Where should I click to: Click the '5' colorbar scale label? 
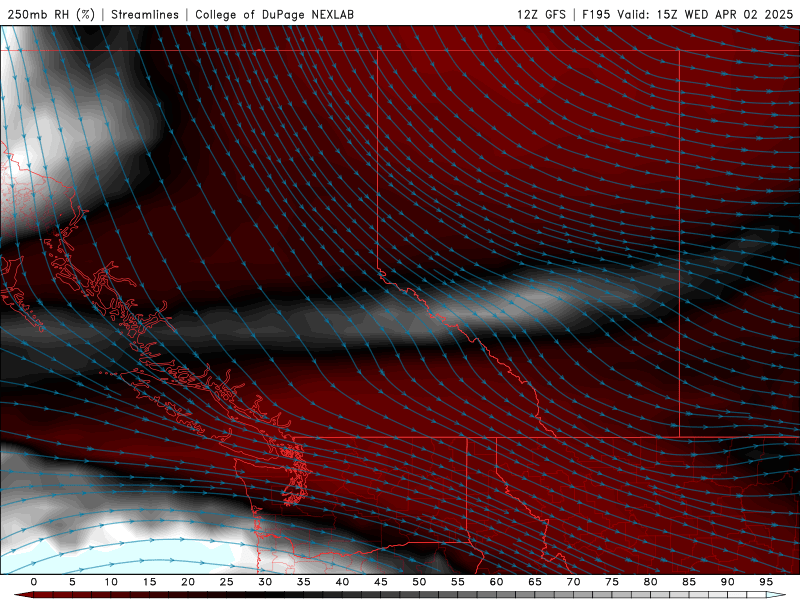point(72,582)
